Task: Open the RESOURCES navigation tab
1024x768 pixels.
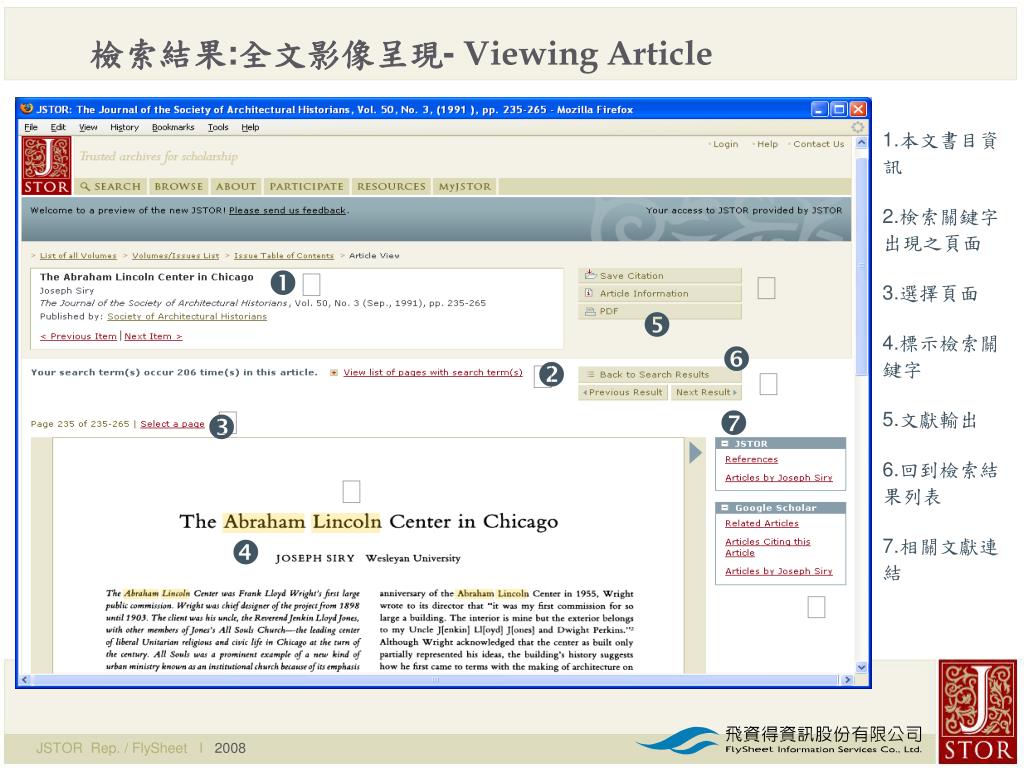Action: coord(391,186)
